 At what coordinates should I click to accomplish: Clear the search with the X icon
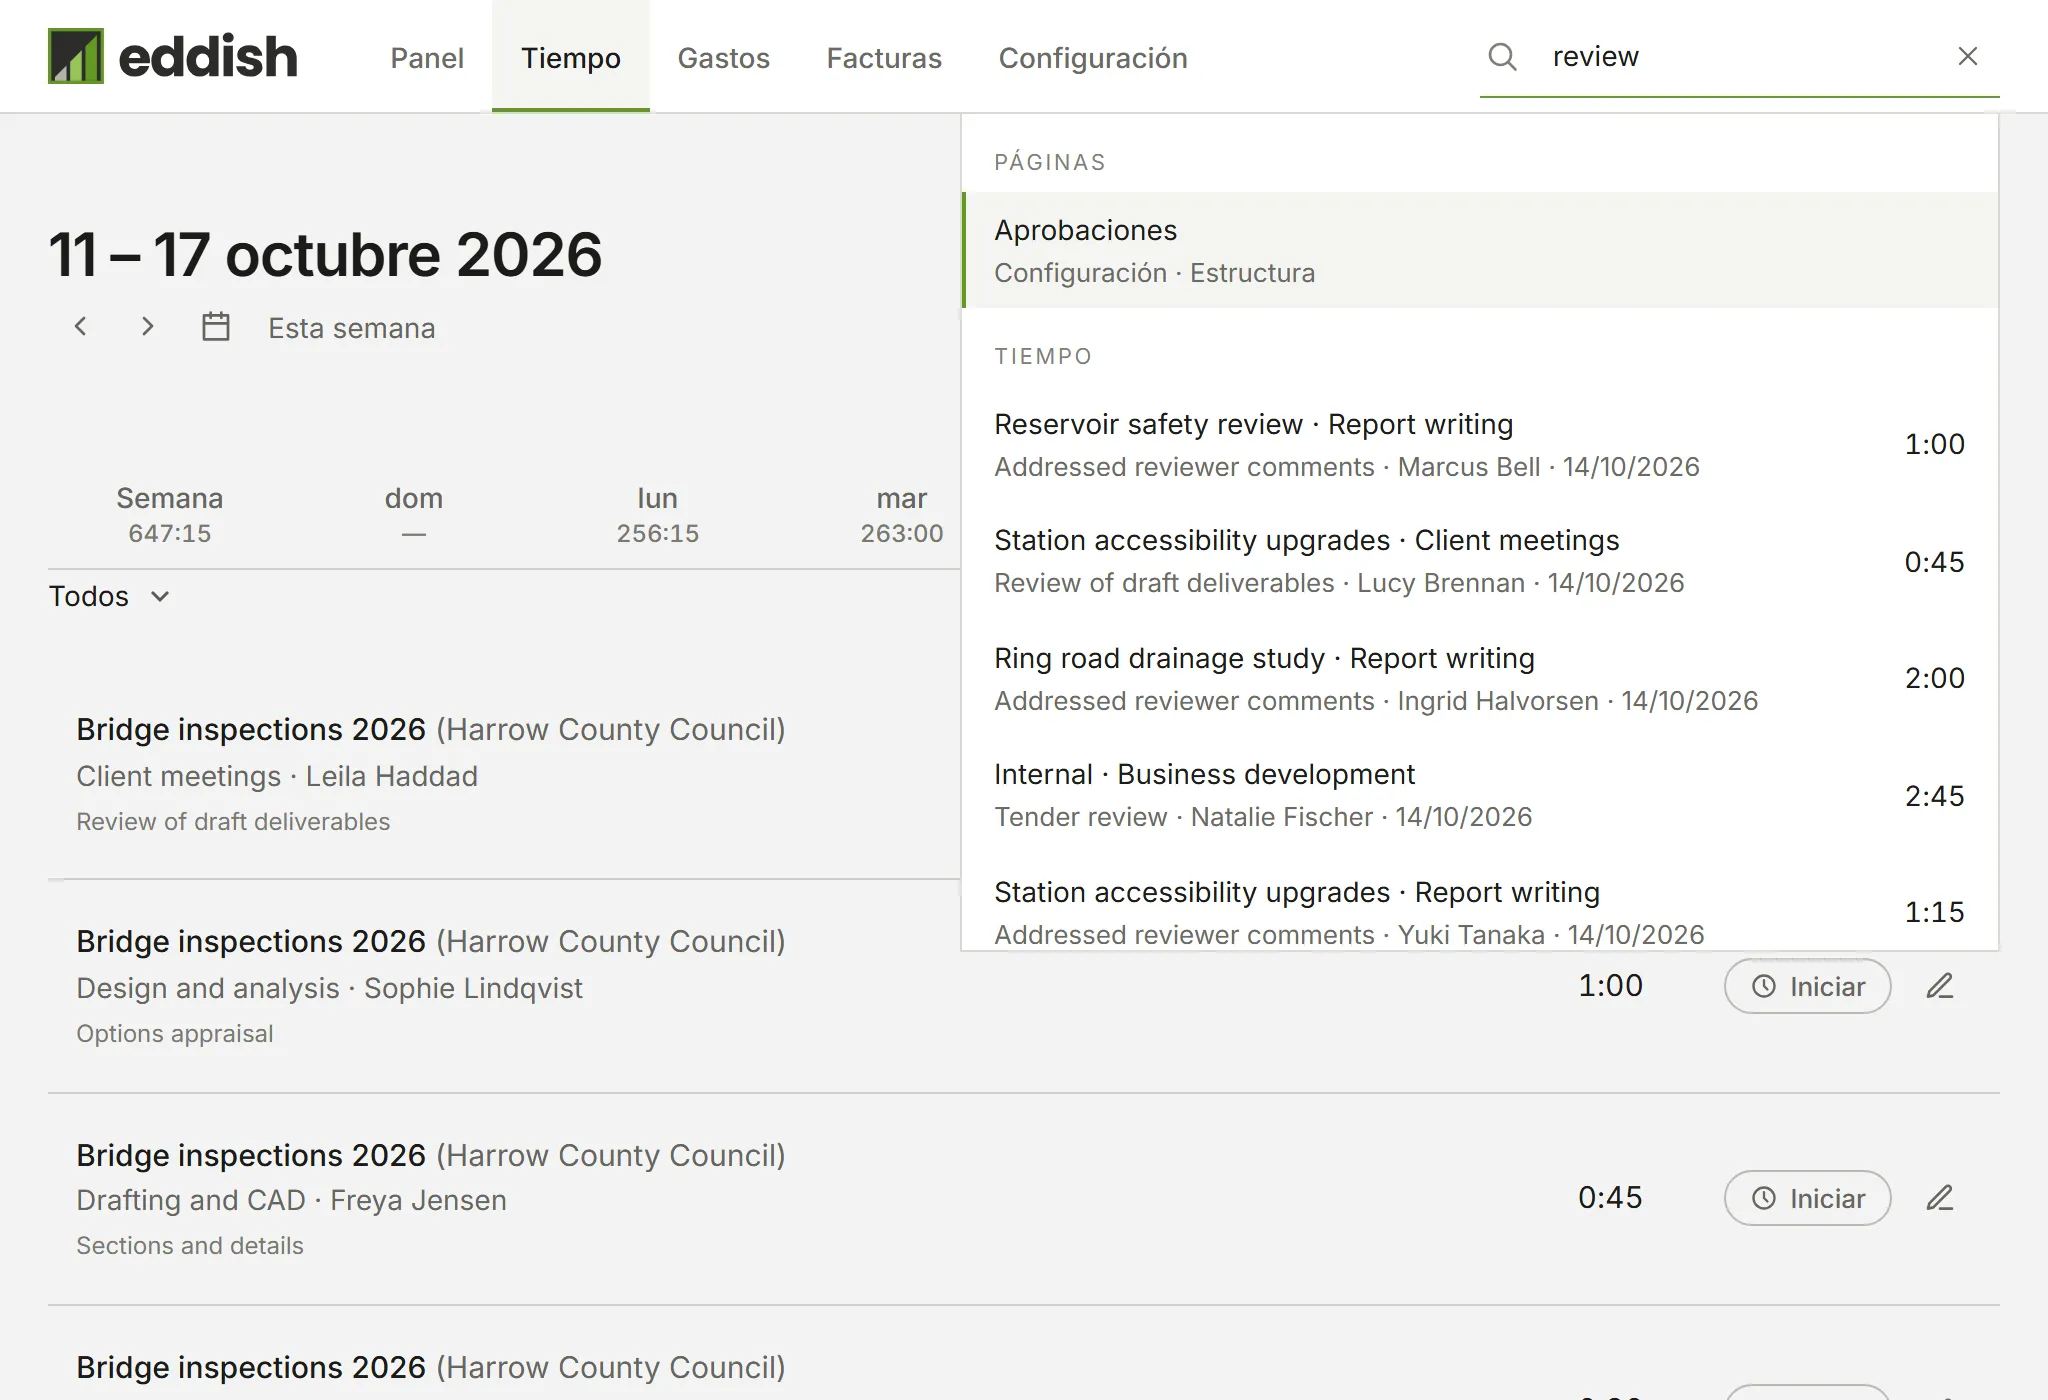point(1967,56)
